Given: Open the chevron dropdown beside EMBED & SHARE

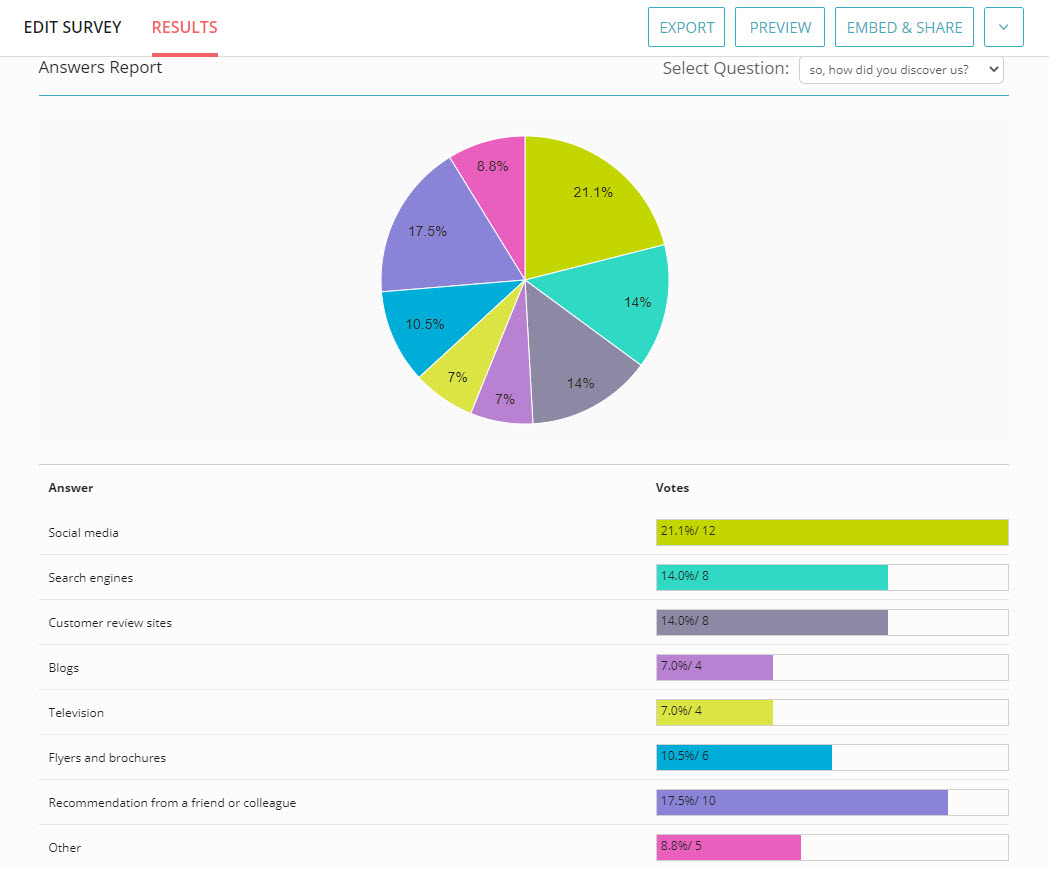Looking at the screenshot, I should [x=1004, y=27].
